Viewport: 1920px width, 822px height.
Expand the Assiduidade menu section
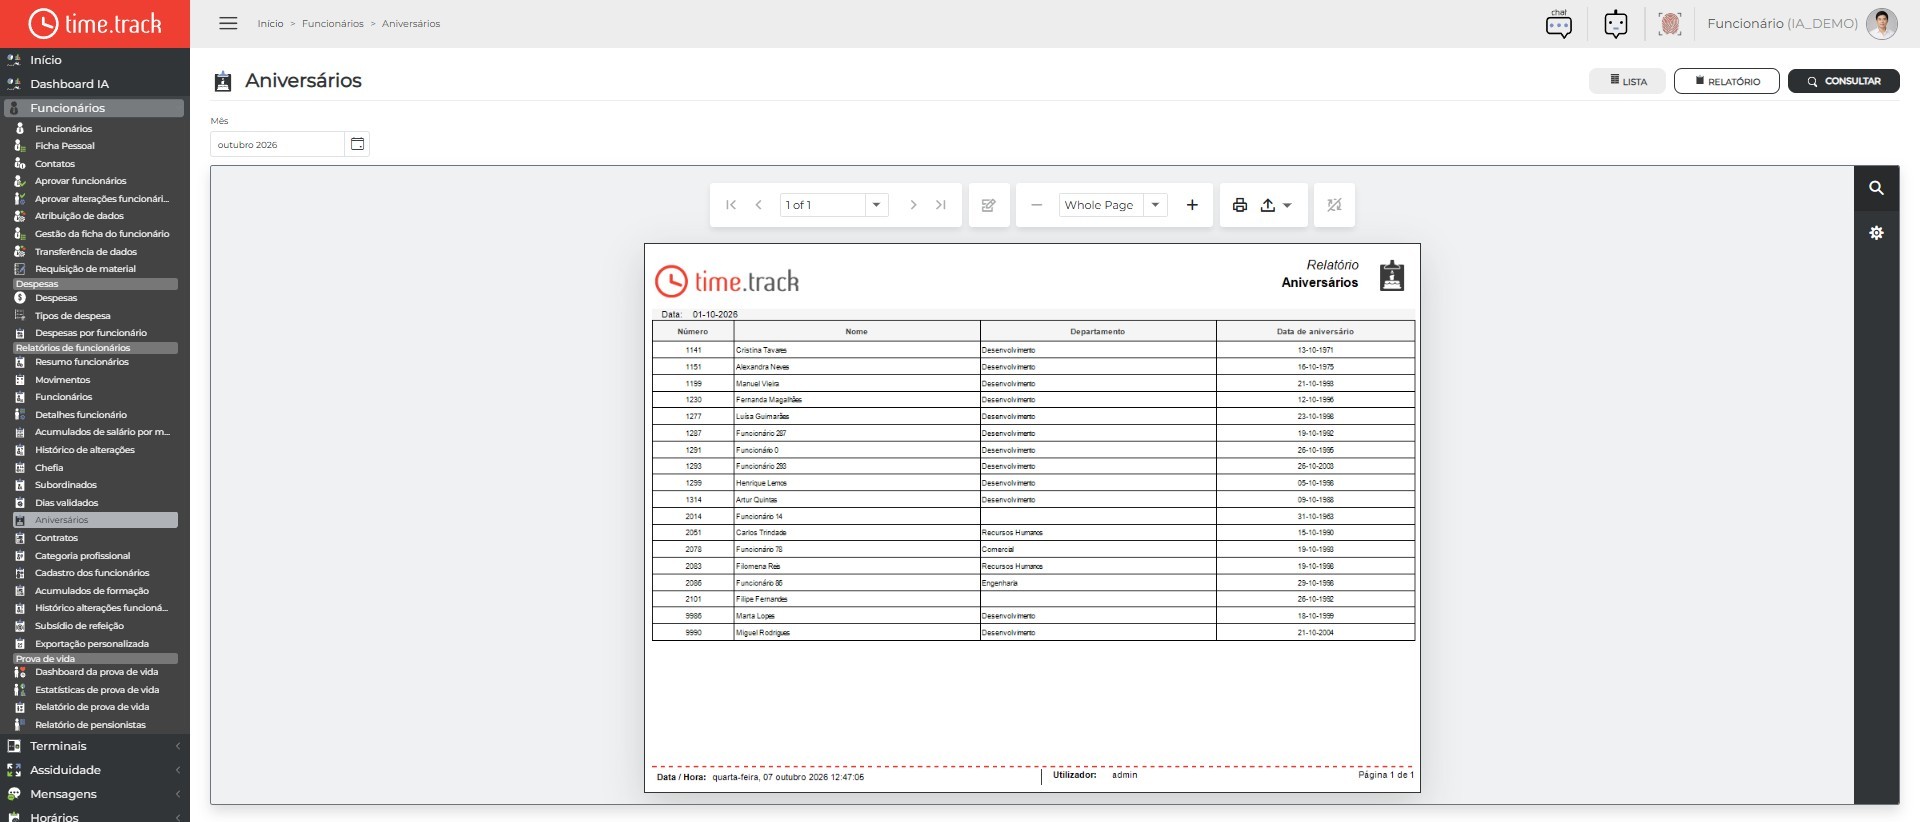click(x=95, y=770)
